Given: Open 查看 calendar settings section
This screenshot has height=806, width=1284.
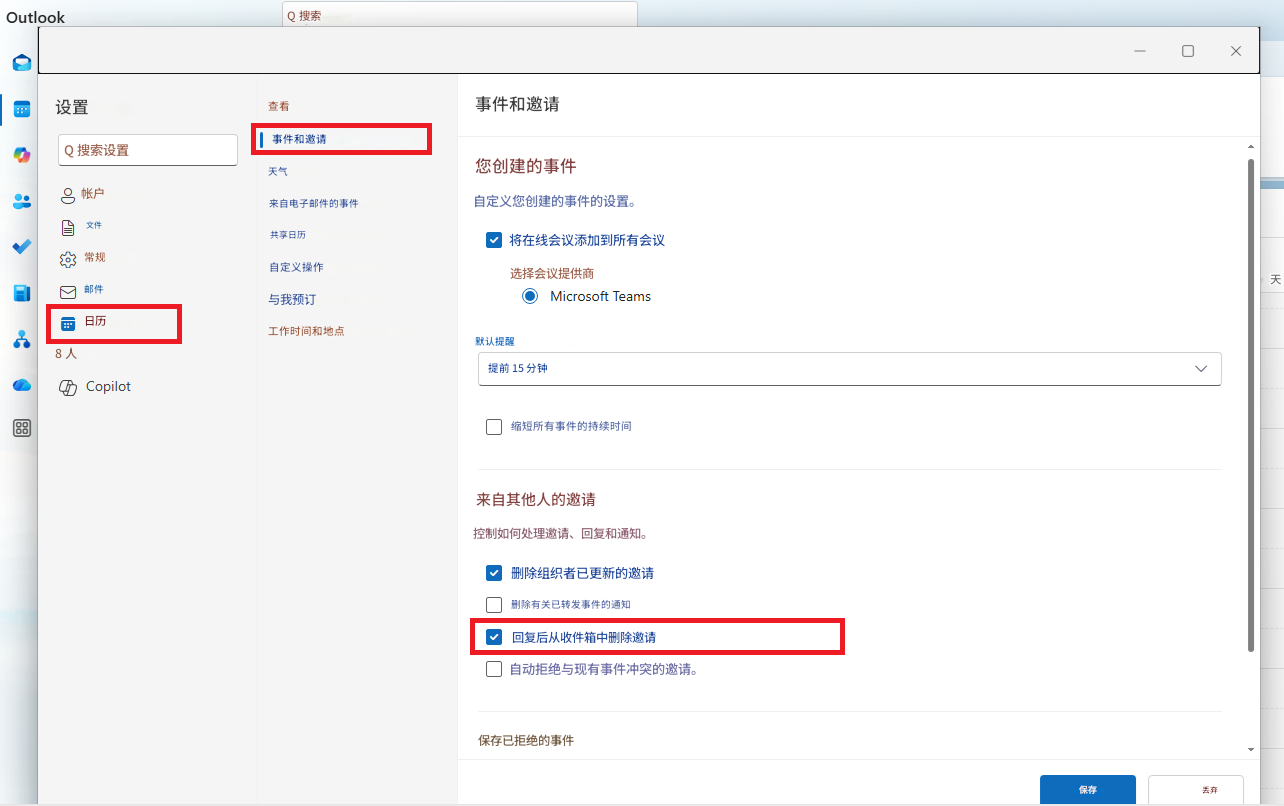Looking at the screenshot, I should click(x=279, y=106).
